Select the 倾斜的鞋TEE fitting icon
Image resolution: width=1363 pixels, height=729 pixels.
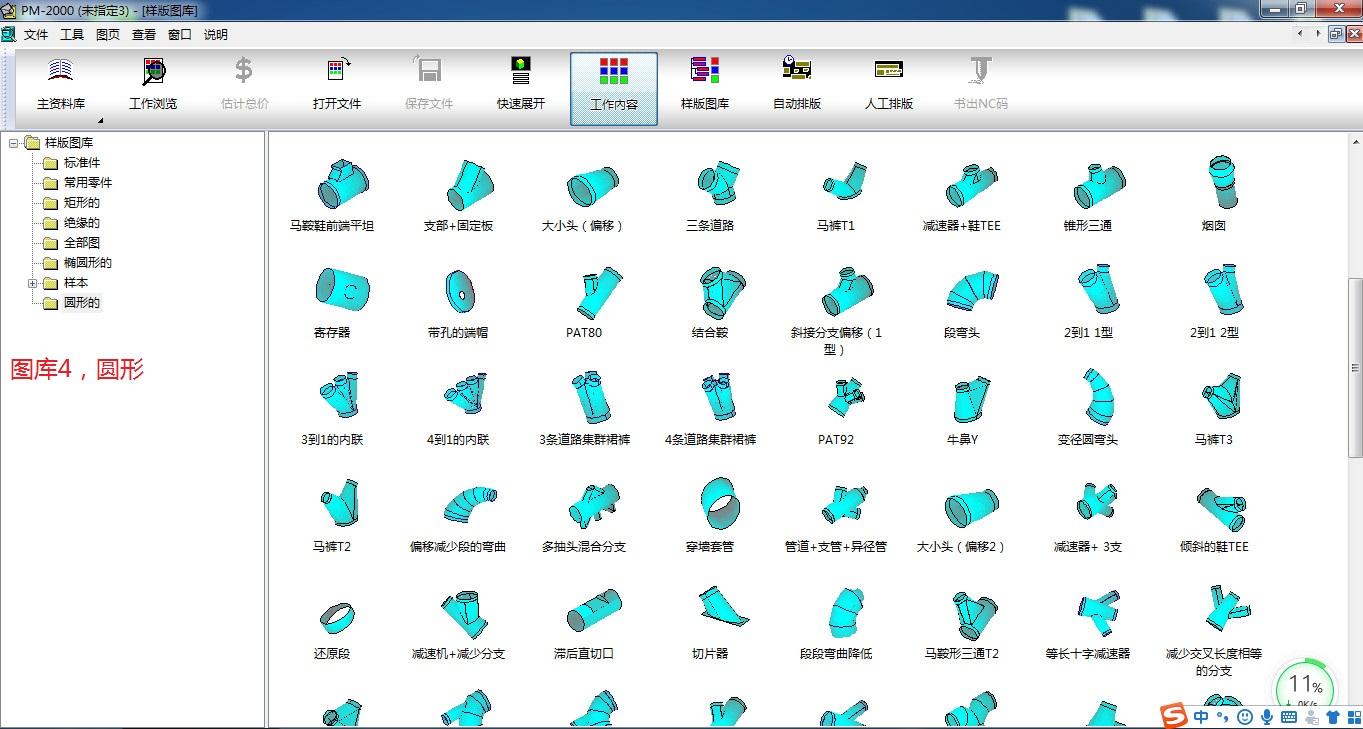[1222, 508]
